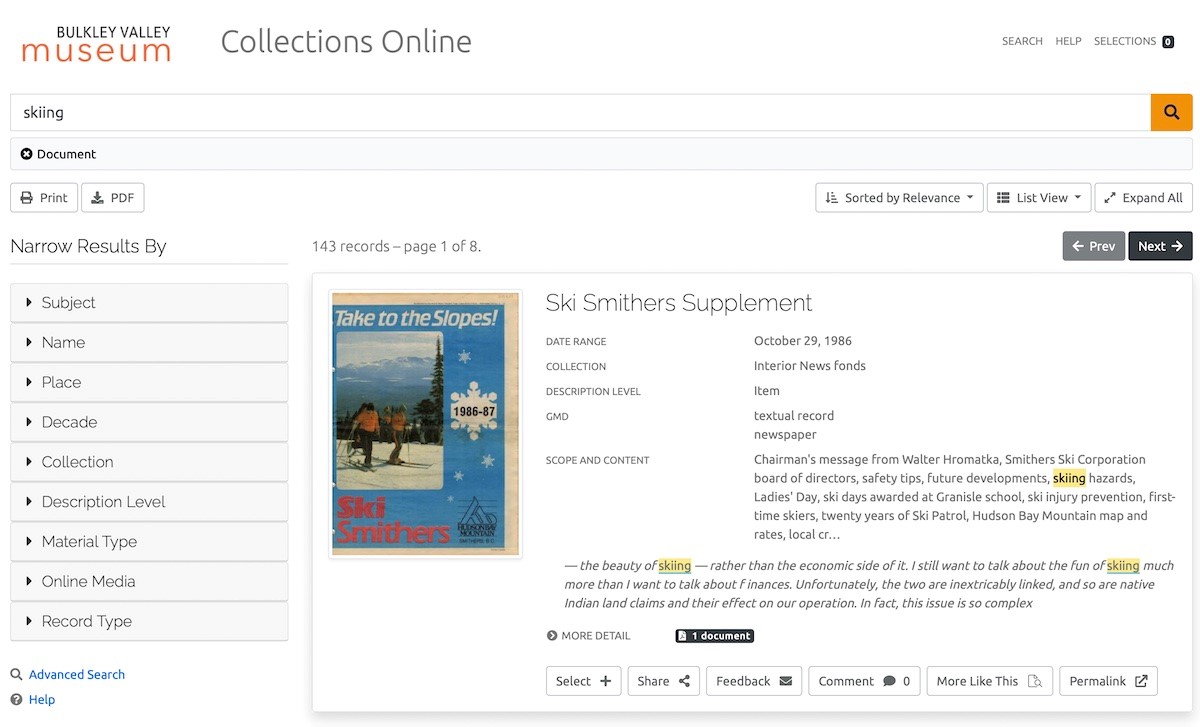The image size is (1200, 727).
Task: Find More Like This record
Action: [x=989, y=681]
